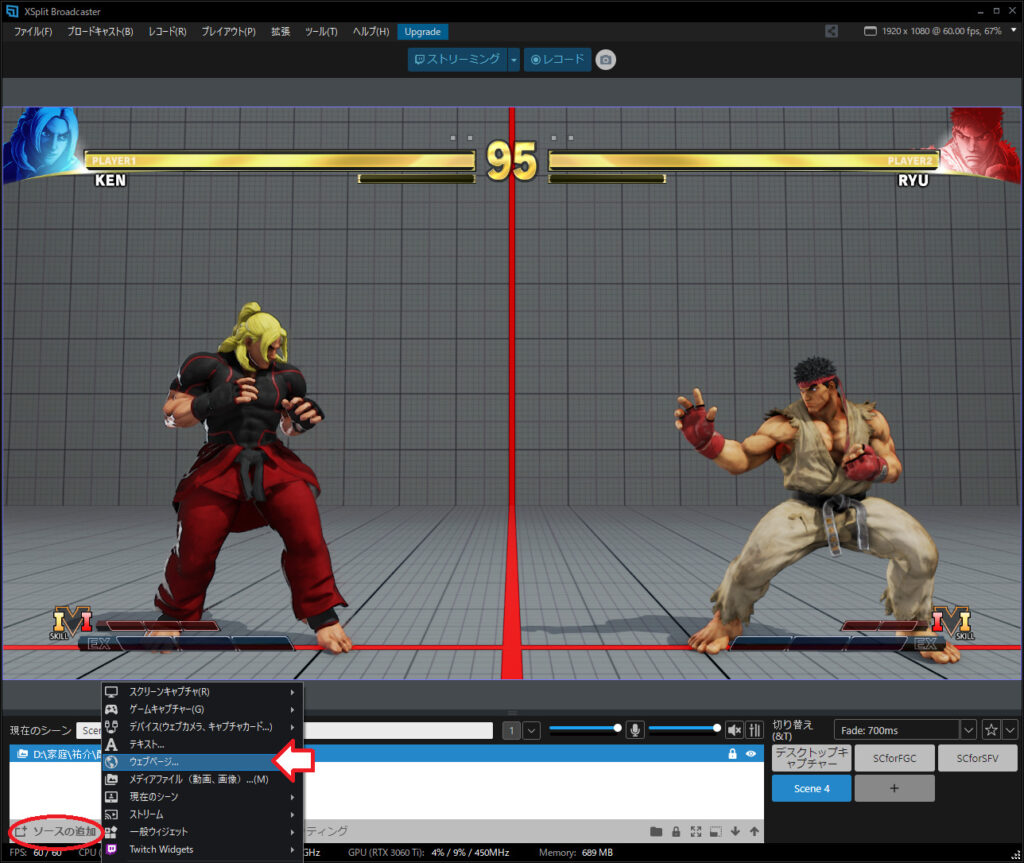This screenshot has height=863, width=1024.
Task: Click the microphone icon
Action: click(x=635, y=729)
